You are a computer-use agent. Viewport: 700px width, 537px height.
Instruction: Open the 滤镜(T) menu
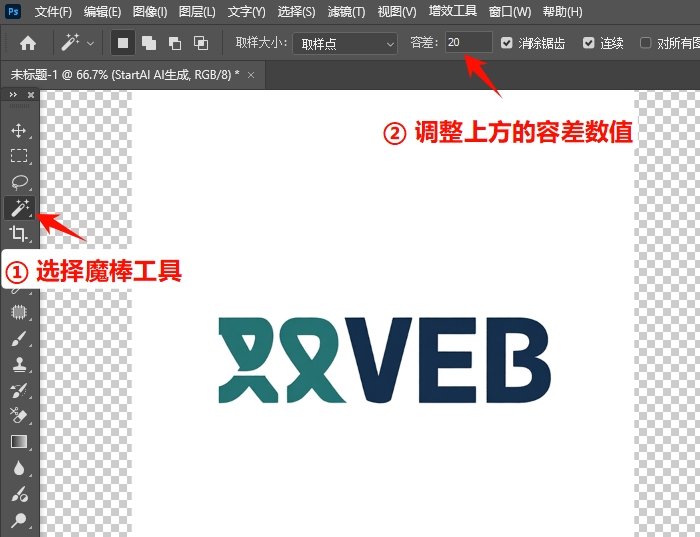tap(346, 11)
